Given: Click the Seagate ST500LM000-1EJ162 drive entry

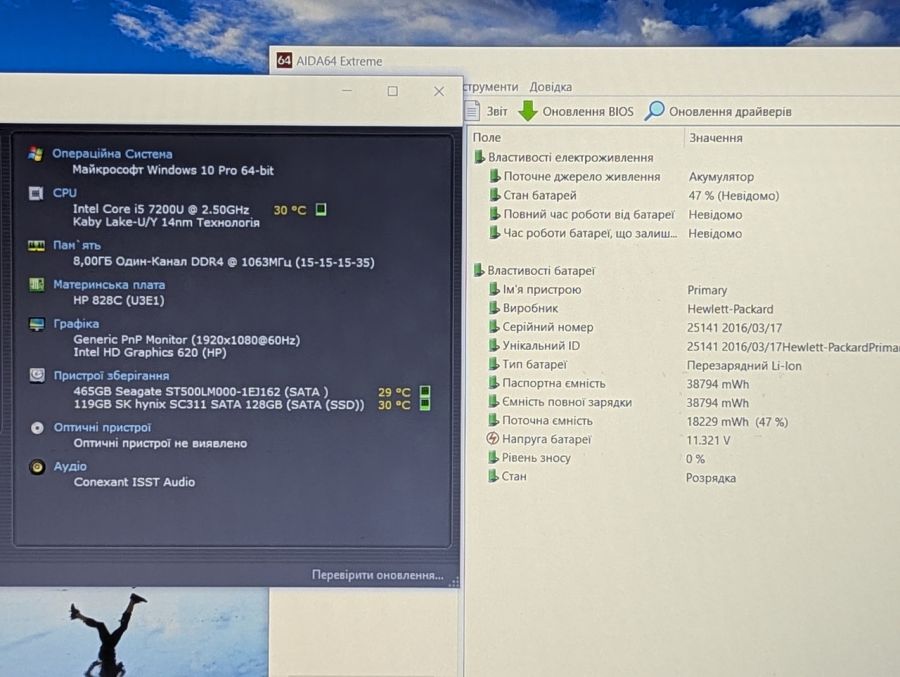Looking at the screenshot, I should point(201,392).
